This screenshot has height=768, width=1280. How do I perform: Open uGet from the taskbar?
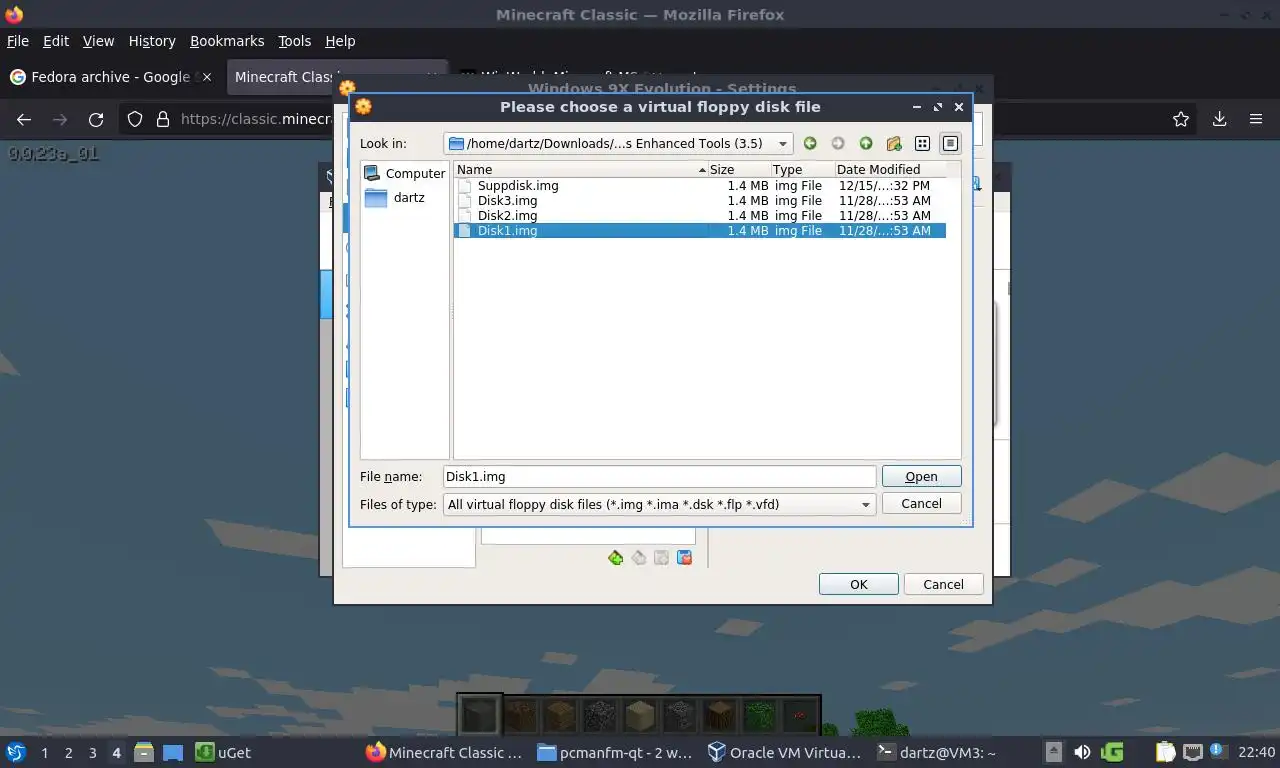pos(223,752)
